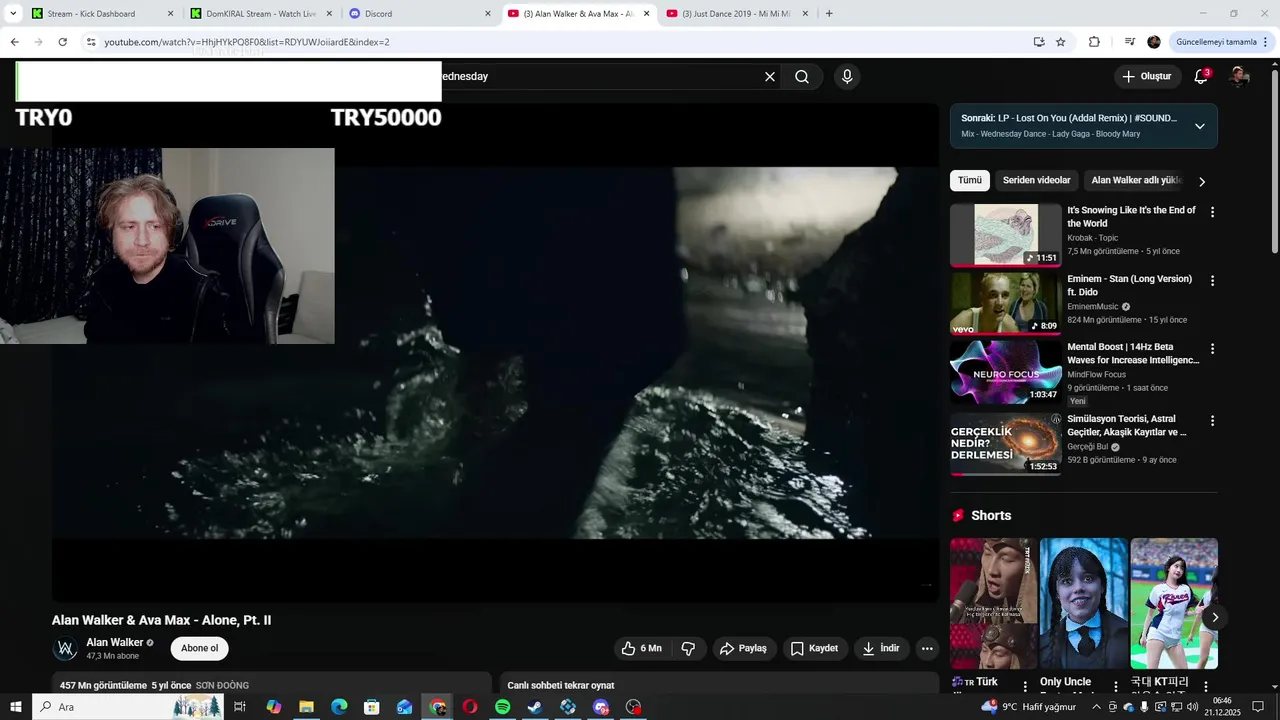Click the Windows taskbar Ara search box
The width and height of the screenshot is (1280, 720).
128,707
